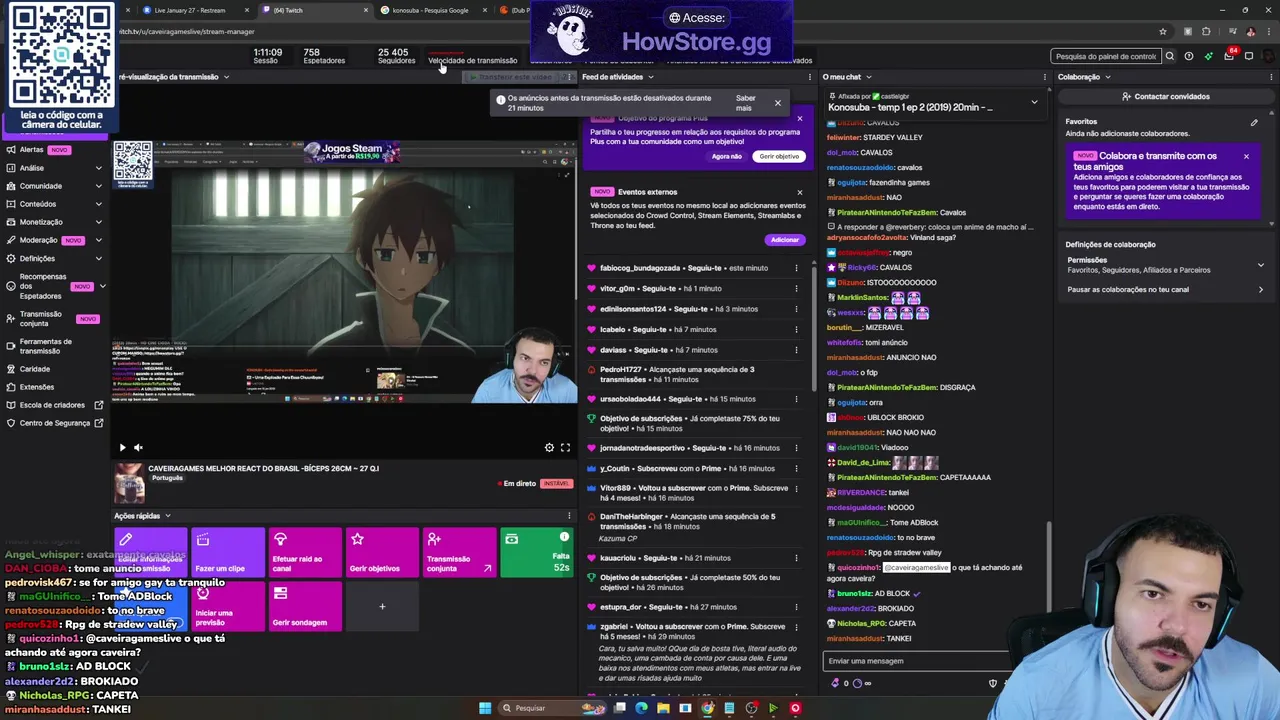Open the preview player settings gear

click(x=549, y=448)
